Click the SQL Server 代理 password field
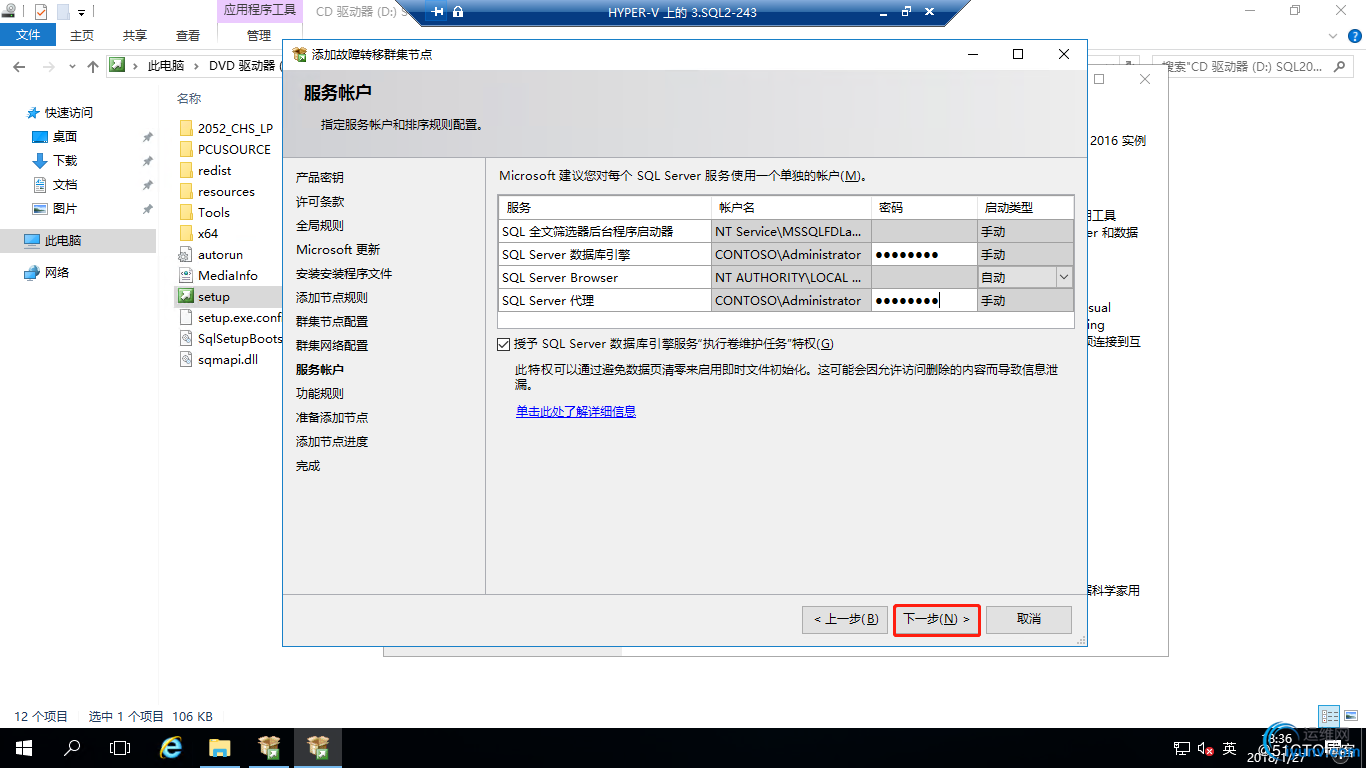 [x=924, y=300]
